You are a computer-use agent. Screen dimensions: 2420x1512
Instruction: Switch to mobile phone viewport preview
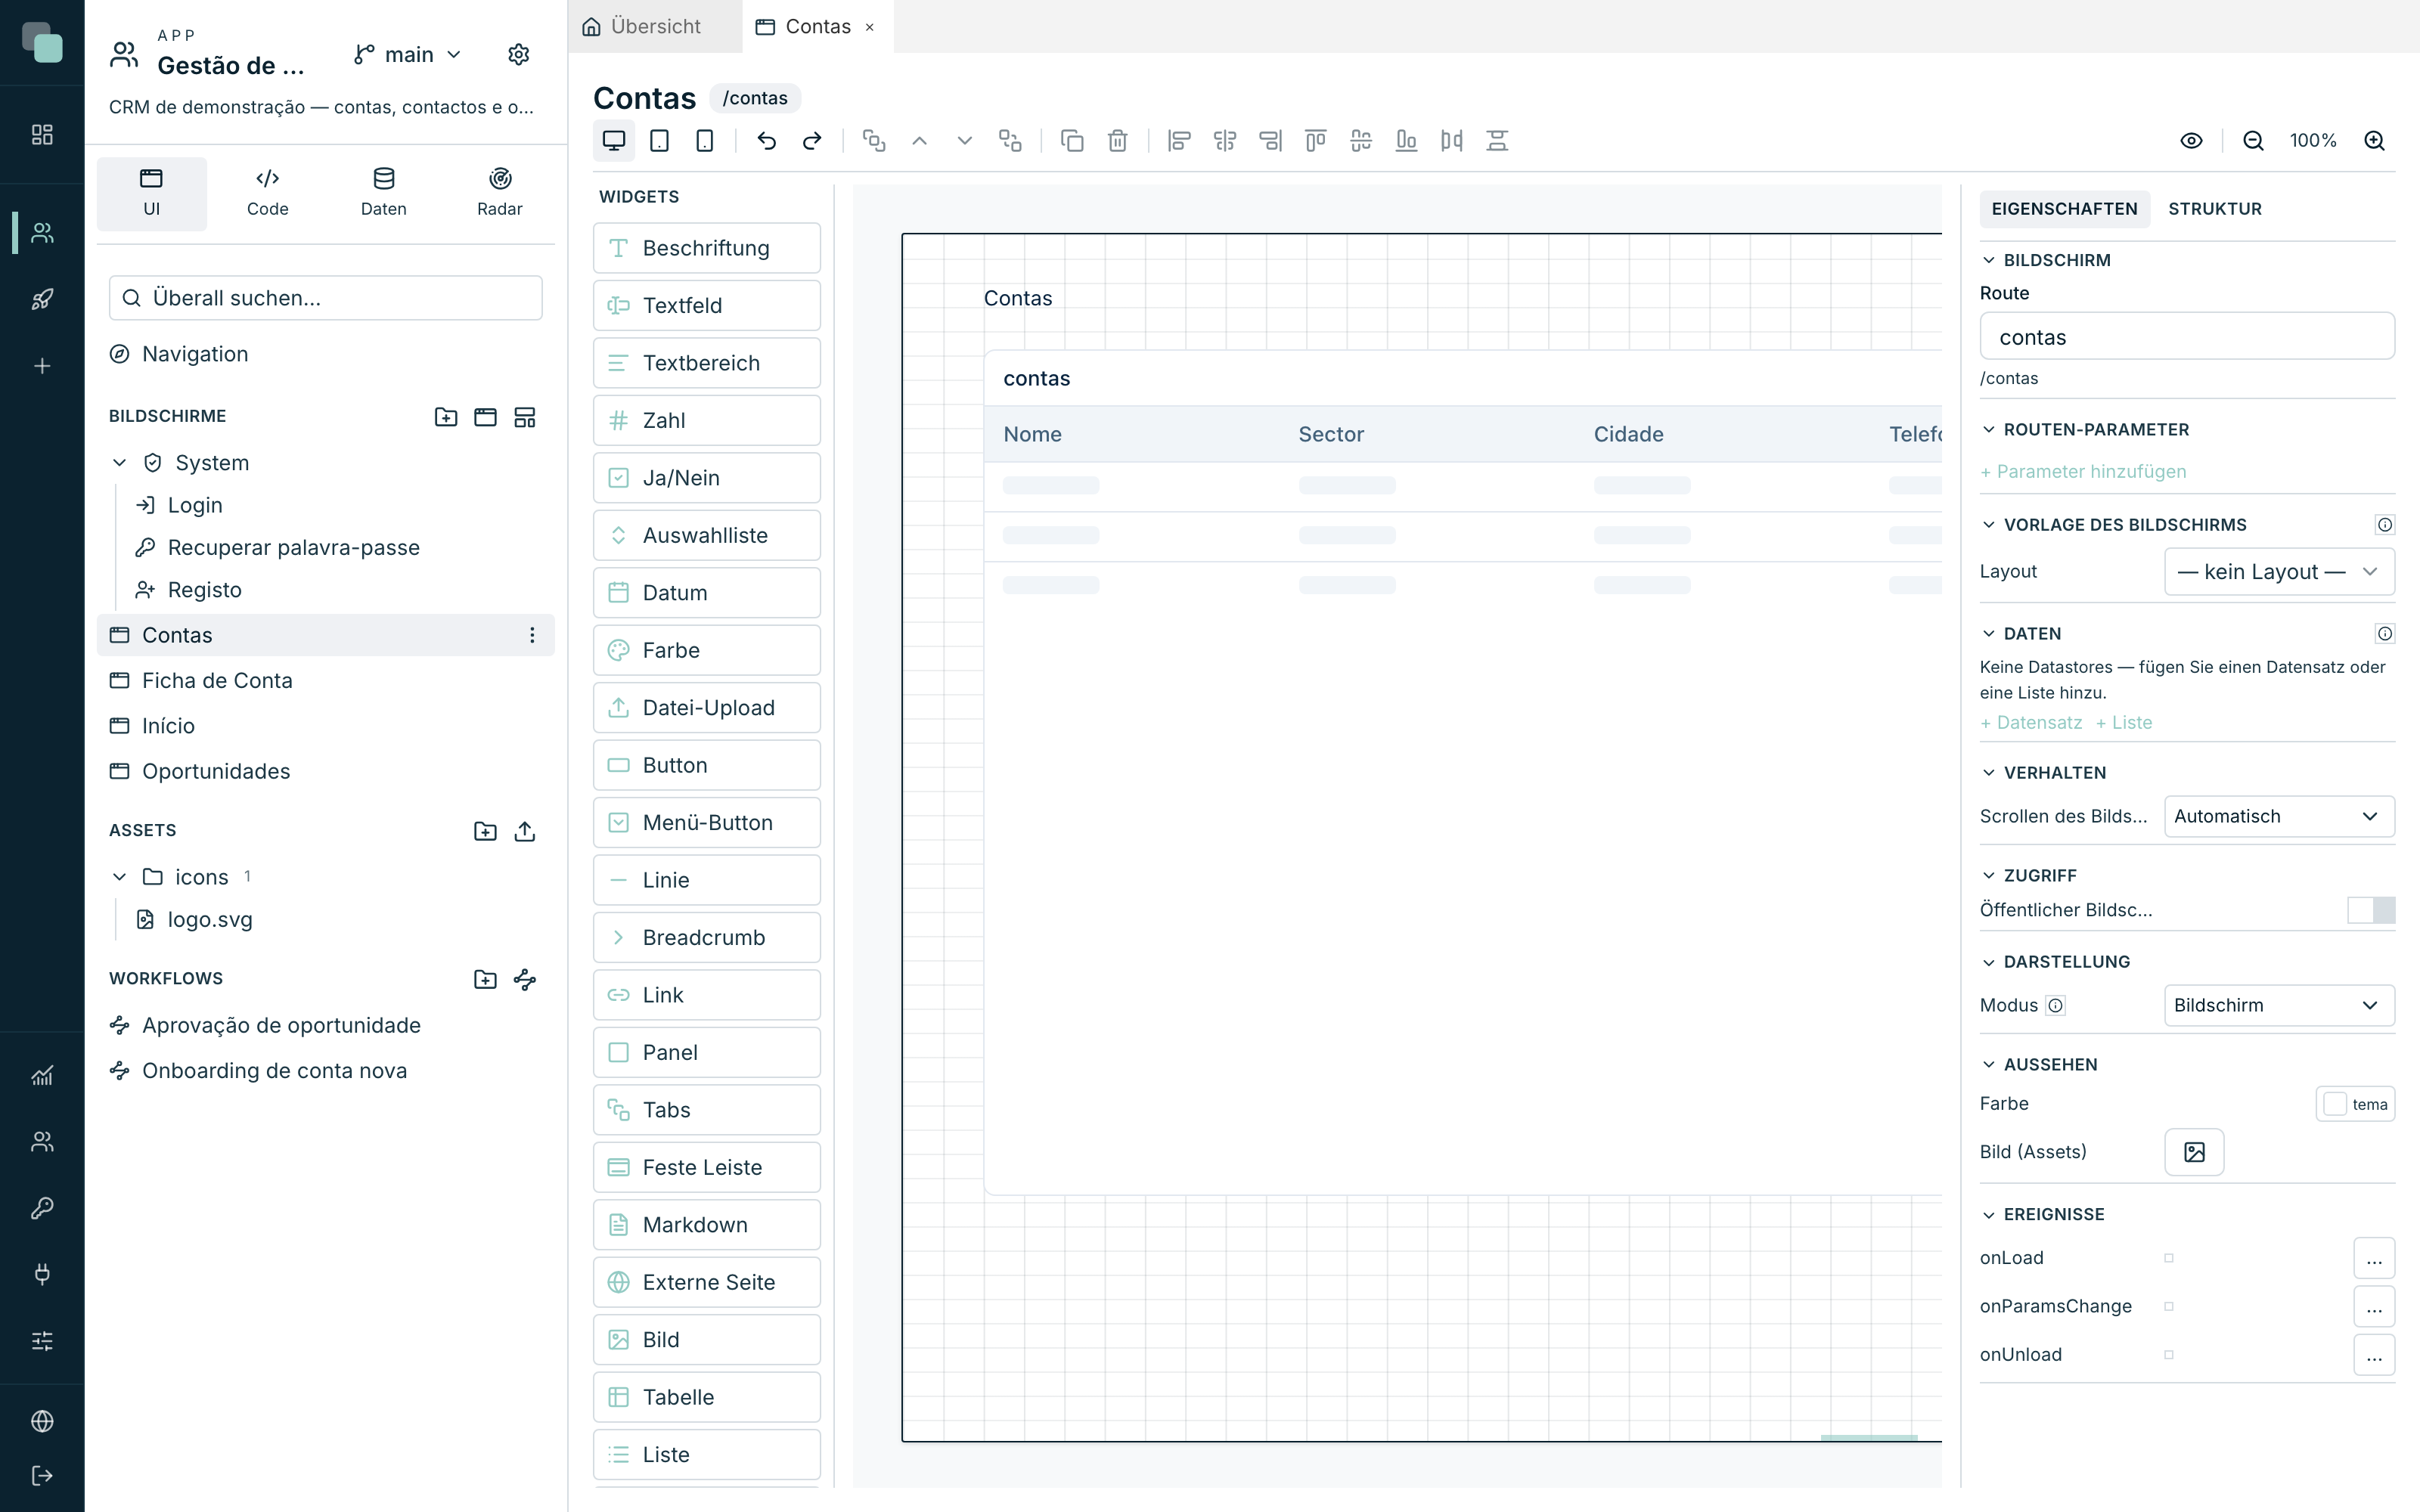[705, 141]
